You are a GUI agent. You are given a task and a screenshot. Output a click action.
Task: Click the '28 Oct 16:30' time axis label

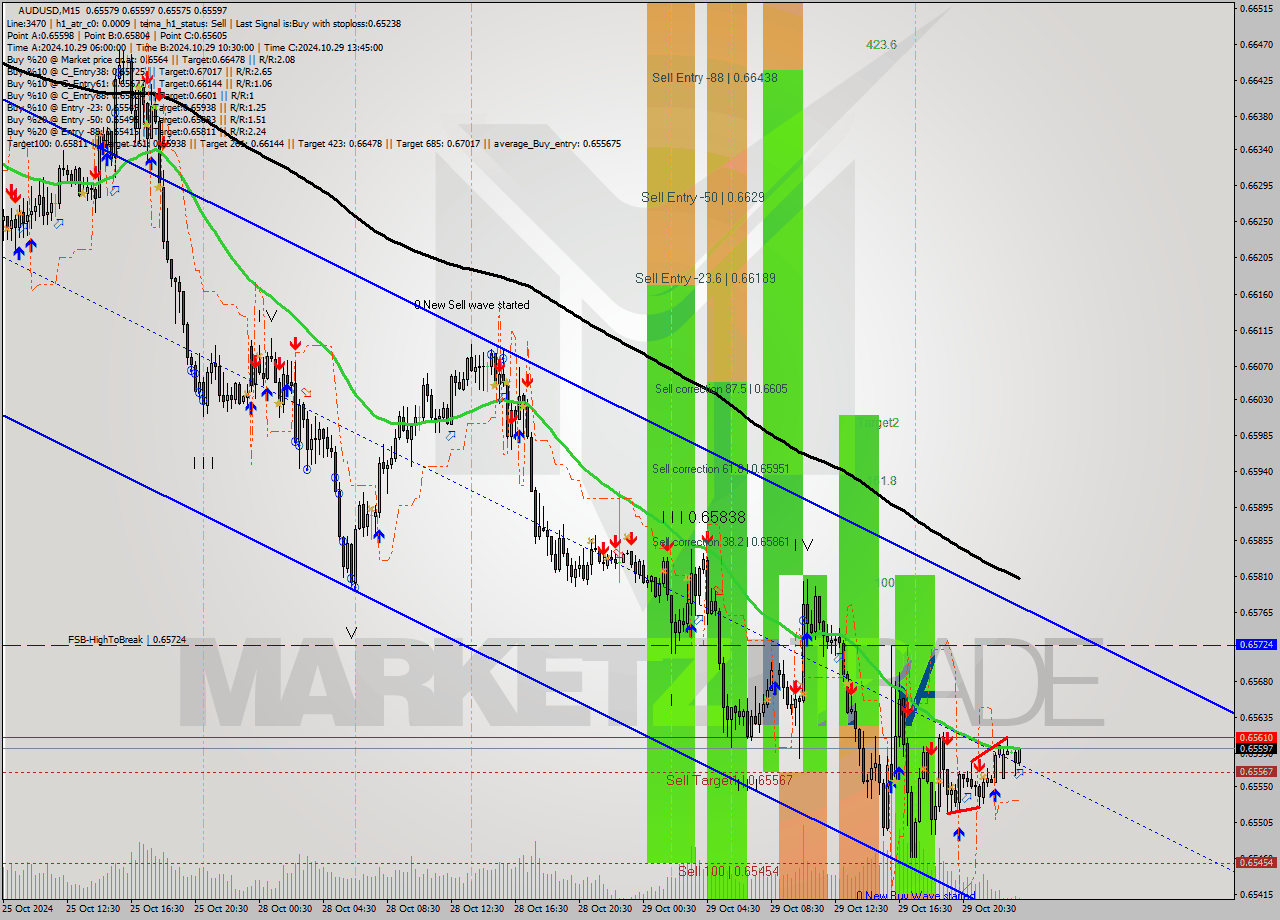[x=541, y=910]
